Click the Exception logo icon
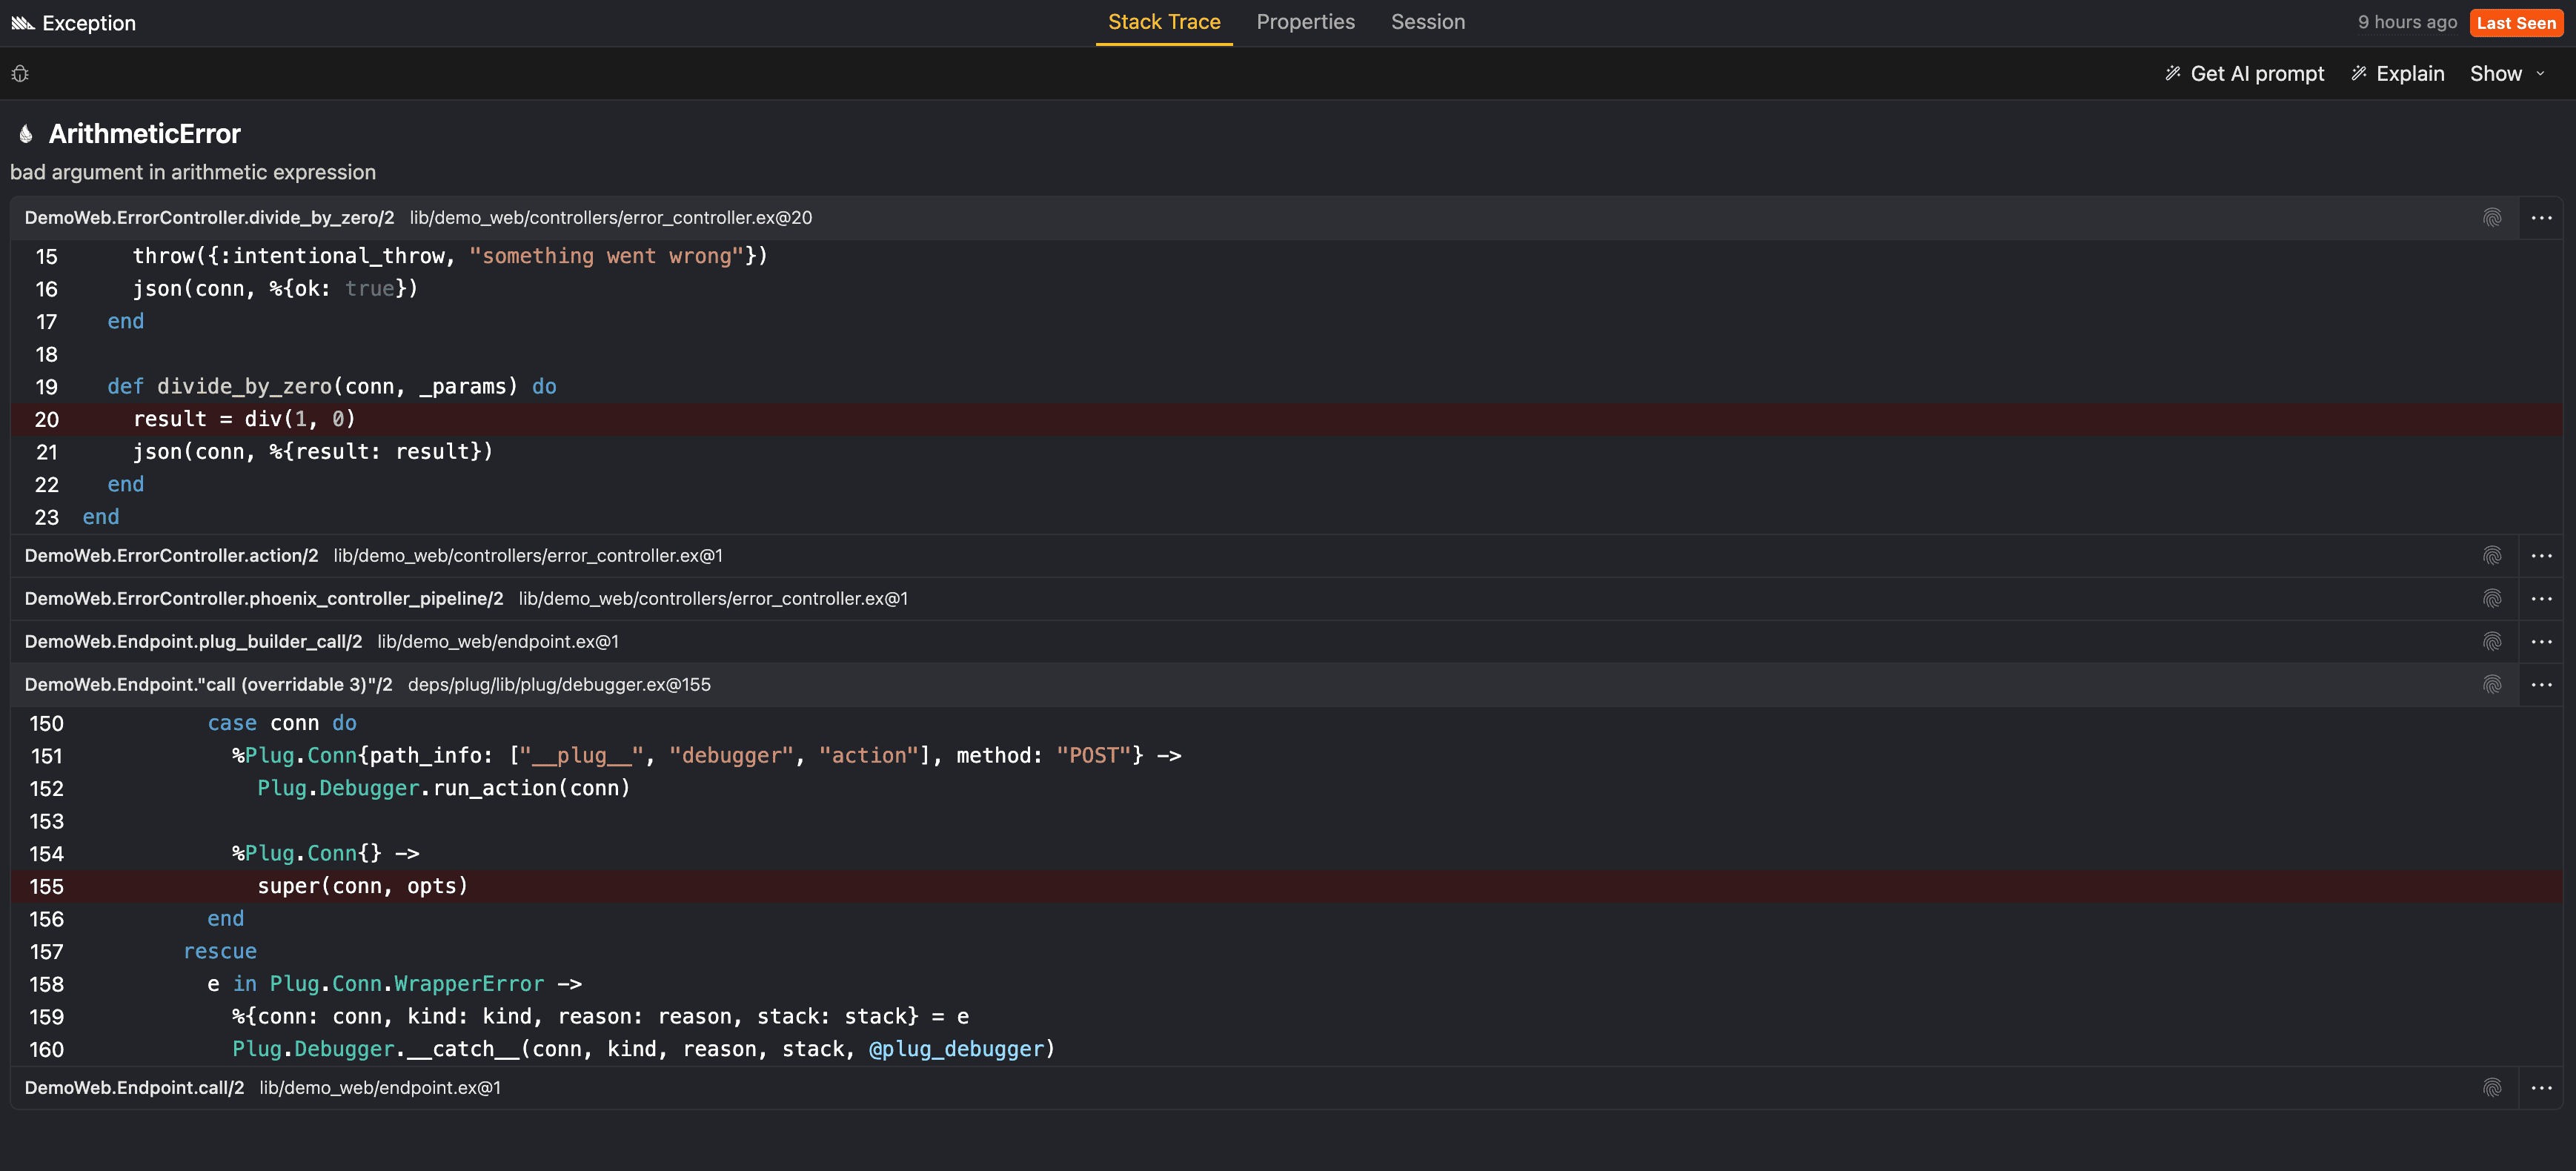Image resolution: width=2576 pixels, height=1171 pixels. (x=23, y=23)
